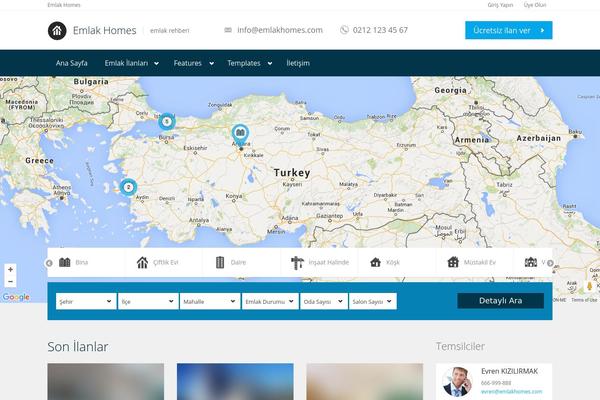This screenshot has width=600, height=400.
Task: Select the Çiftlik Evi farmhouse icon
Action: pyautogui.click(x=142, y=263)
